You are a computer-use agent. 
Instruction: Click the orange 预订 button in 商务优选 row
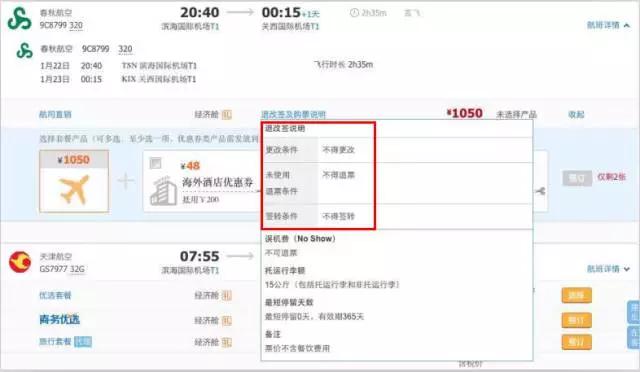576,320
